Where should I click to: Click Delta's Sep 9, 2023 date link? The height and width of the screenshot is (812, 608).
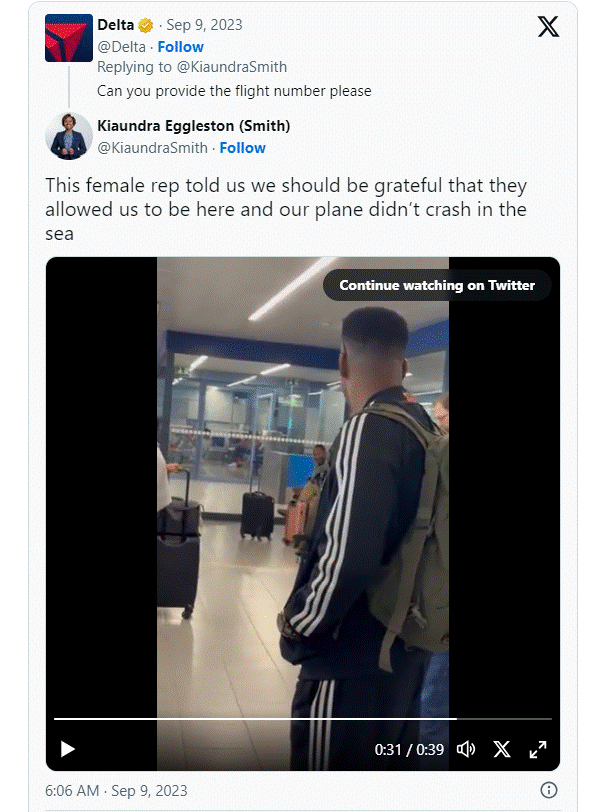pyautogui.click(x=204, y=25)
